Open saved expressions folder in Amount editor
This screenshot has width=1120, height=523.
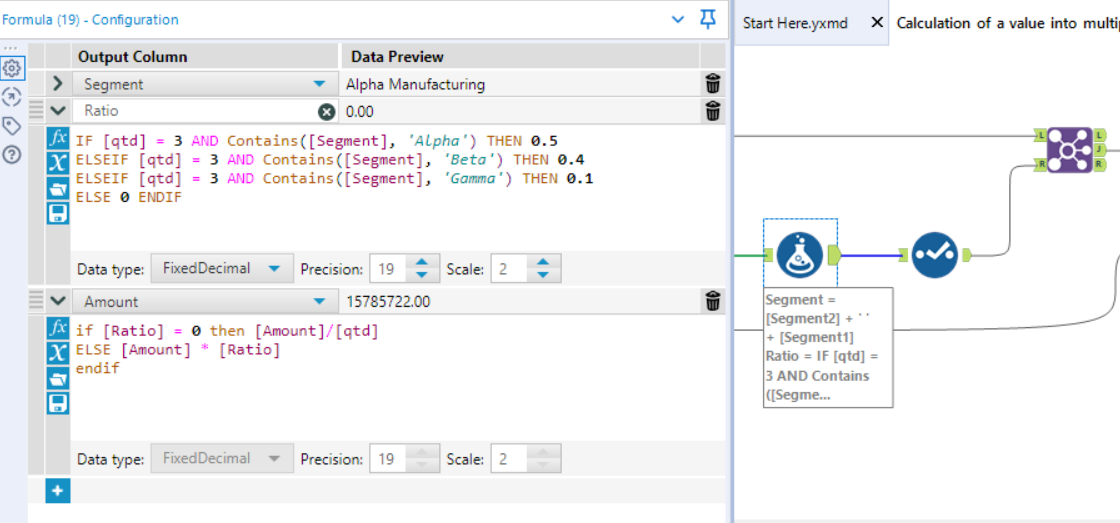tap(58, 378)
